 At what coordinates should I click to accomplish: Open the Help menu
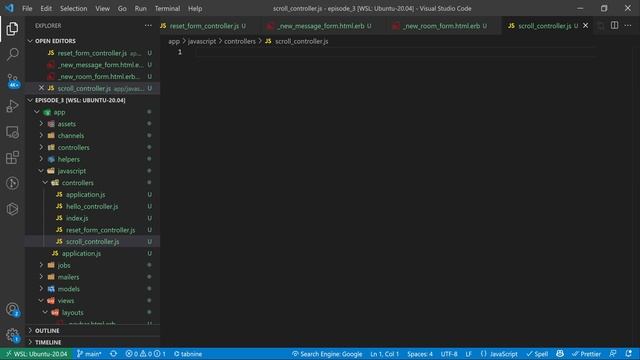(x=195, y=8)
